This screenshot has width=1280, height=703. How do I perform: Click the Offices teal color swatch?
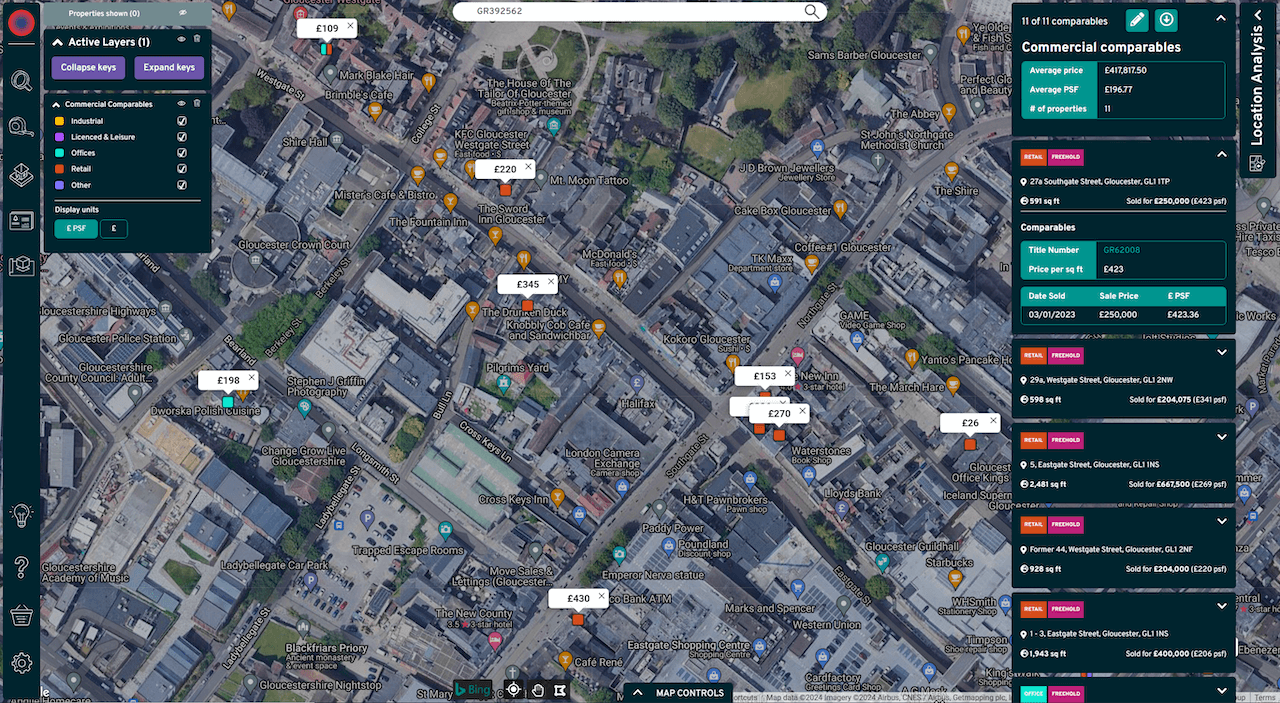[x=60, y=153]
